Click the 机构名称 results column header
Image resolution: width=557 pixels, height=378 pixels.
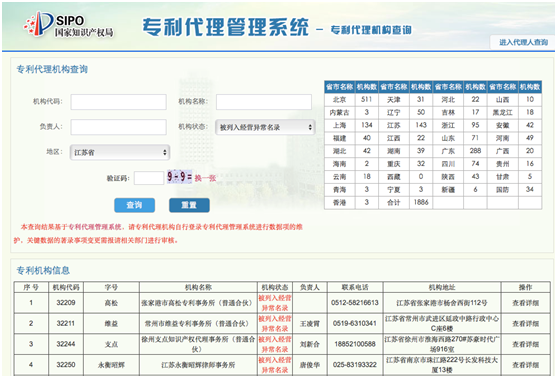point(198,287)
